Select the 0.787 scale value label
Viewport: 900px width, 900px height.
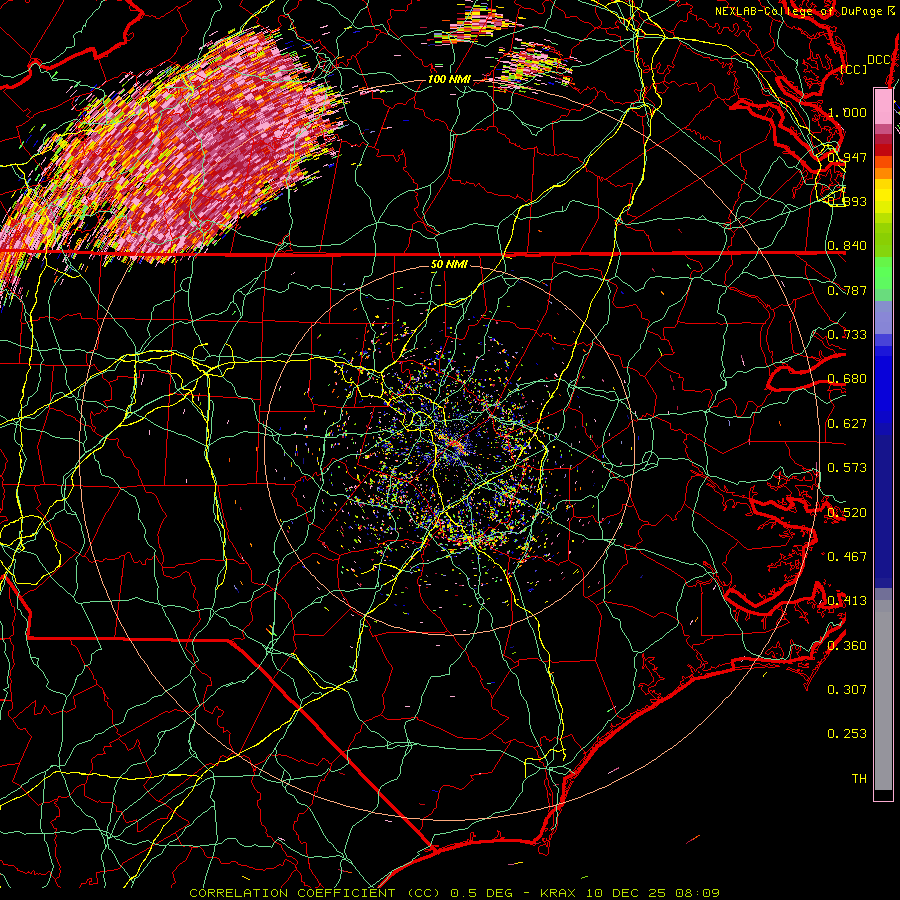click(x=848, y=290)
